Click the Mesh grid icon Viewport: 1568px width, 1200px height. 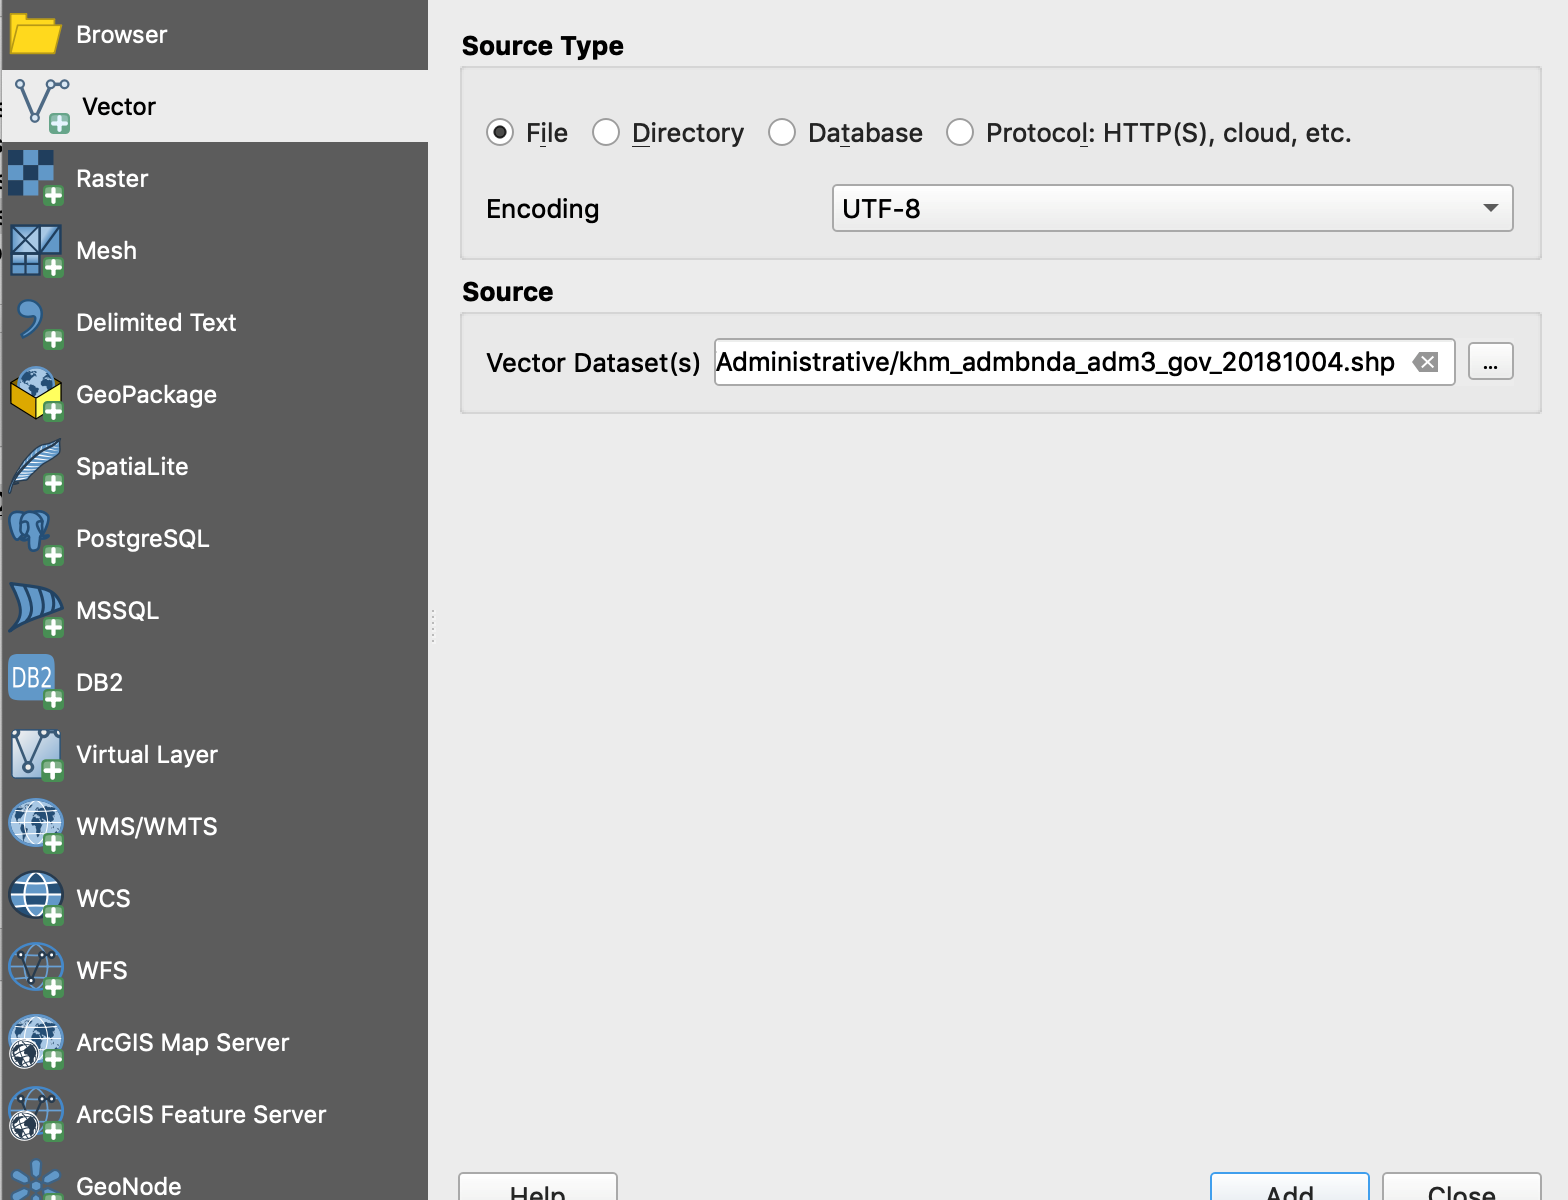click(36, 250)
